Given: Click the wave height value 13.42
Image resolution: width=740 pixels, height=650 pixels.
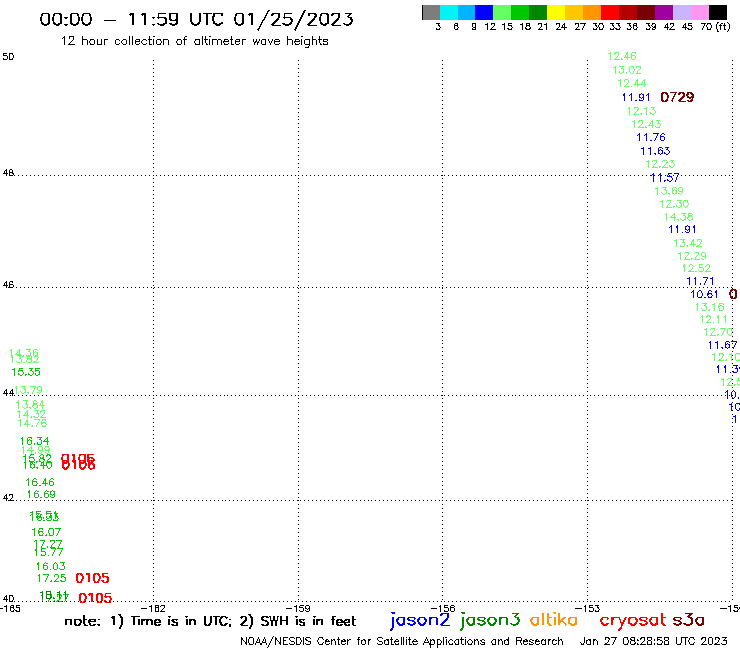Looking at the screenshot, I should 688,243.
